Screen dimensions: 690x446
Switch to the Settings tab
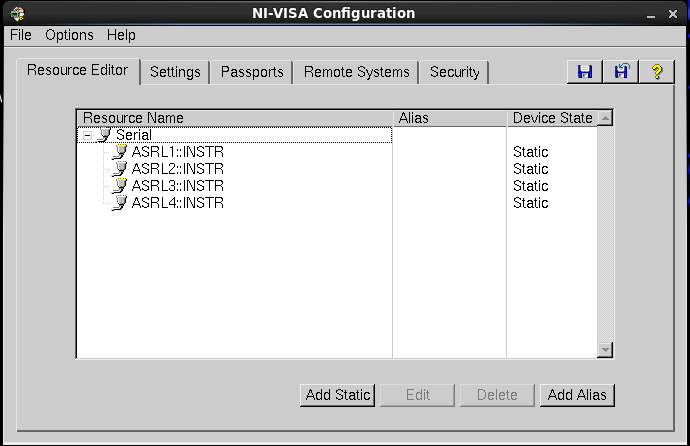(x=175, y=72)
